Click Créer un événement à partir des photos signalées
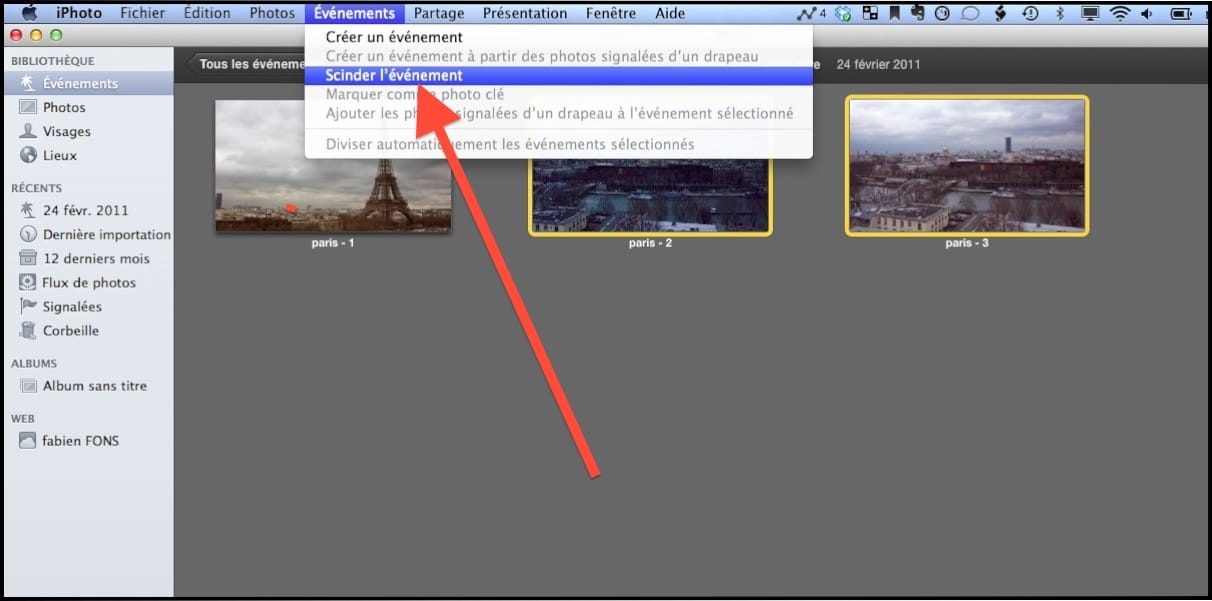 point(559,56)
